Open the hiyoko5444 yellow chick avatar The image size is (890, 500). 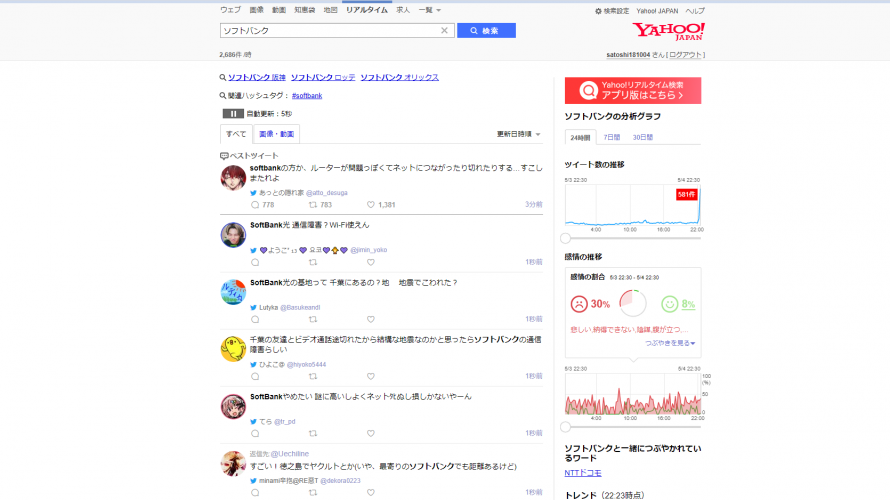pos(233,349)
